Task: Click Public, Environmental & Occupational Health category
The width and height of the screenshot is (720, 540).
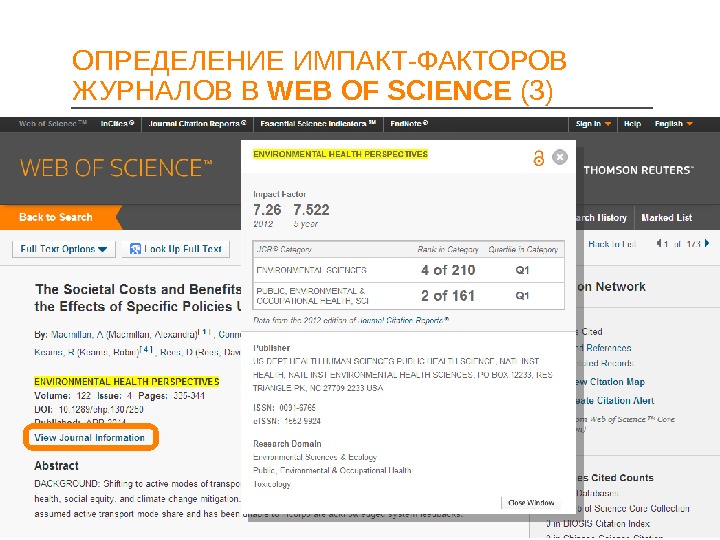Action: click(312, 296)
